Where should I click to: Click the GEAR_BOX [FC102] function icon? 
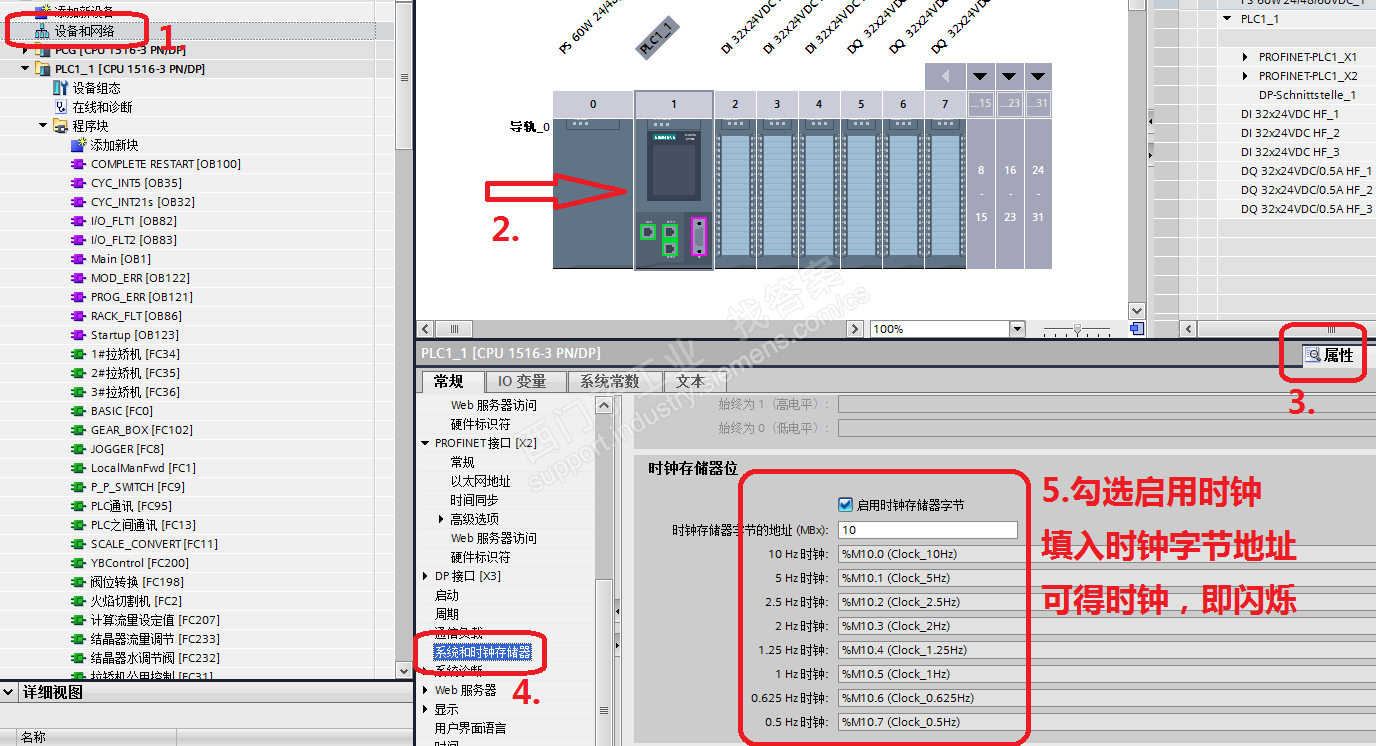78,430
